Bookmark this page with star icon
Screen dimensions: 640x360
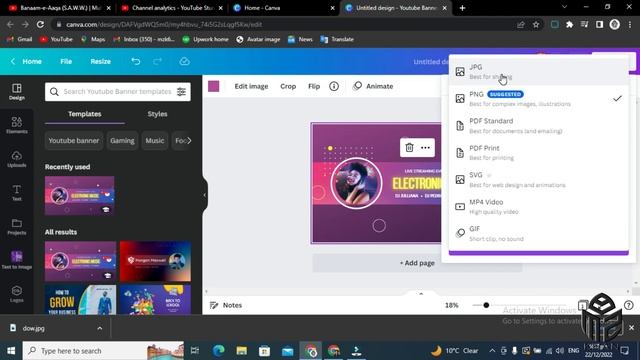point(536,24)
